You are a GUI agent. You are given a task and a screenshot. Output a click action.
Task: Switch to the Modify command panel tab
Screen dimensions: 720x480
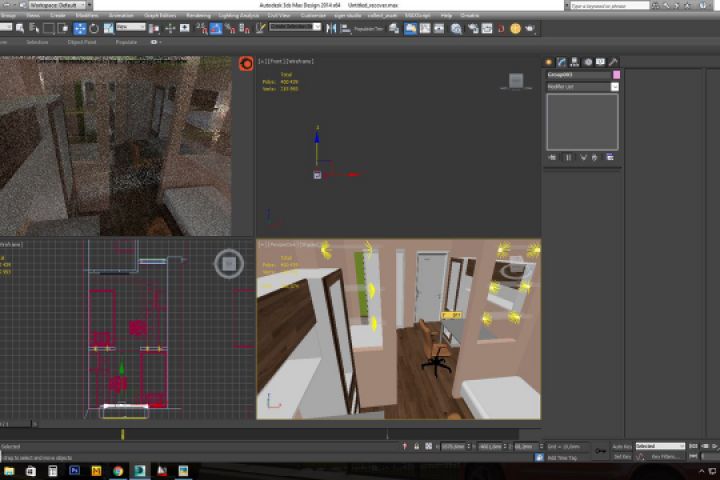(x=562, y=62)
